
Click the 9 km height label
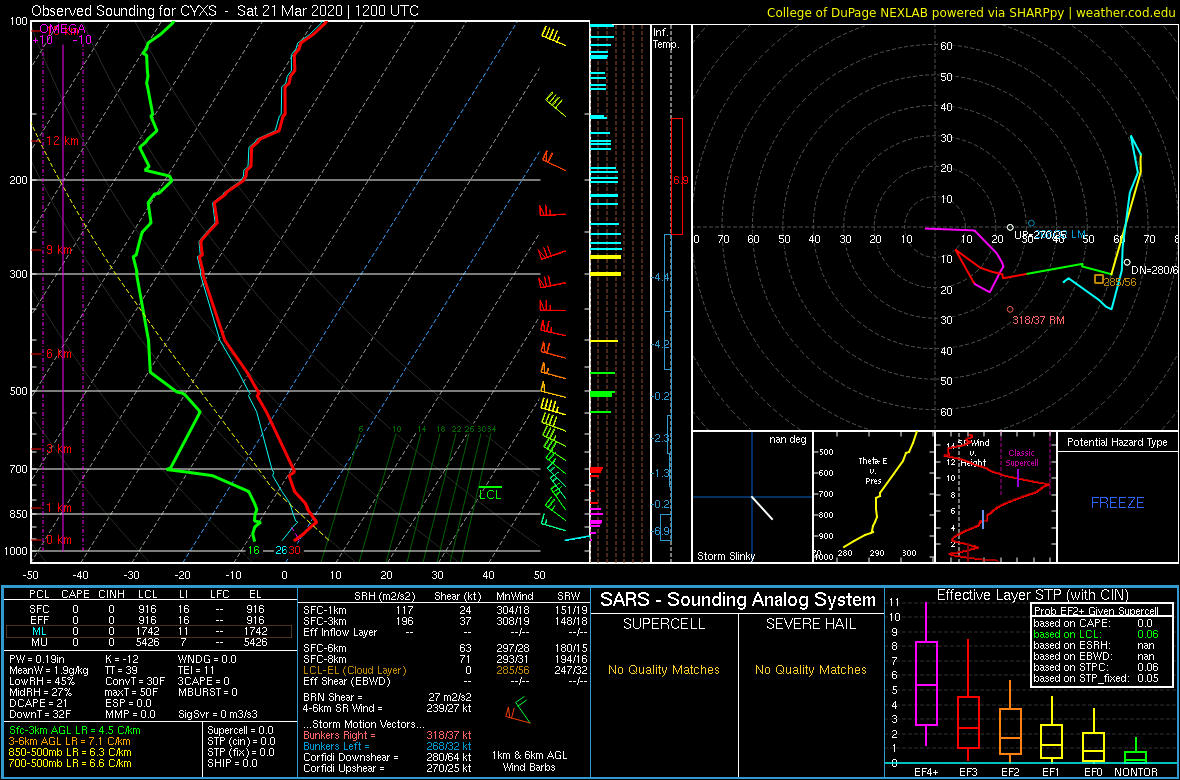[61, 249]
